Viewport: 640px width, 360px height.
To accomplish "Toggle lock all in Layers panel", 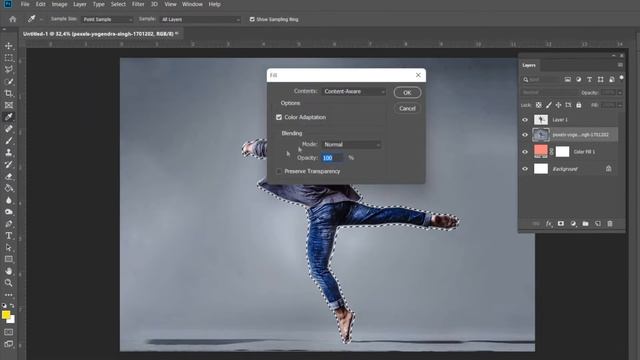I will (x=578, y=105).
